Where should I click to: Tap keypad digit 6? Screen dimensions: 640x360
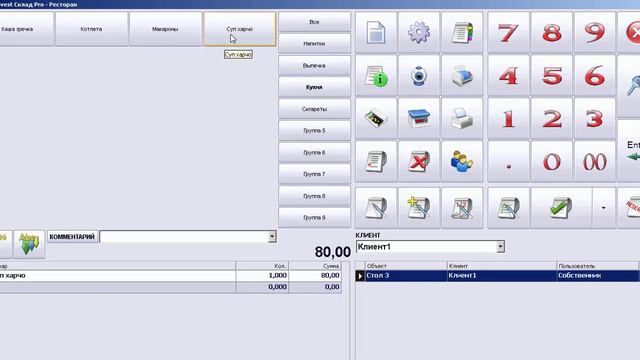(595, 76)
